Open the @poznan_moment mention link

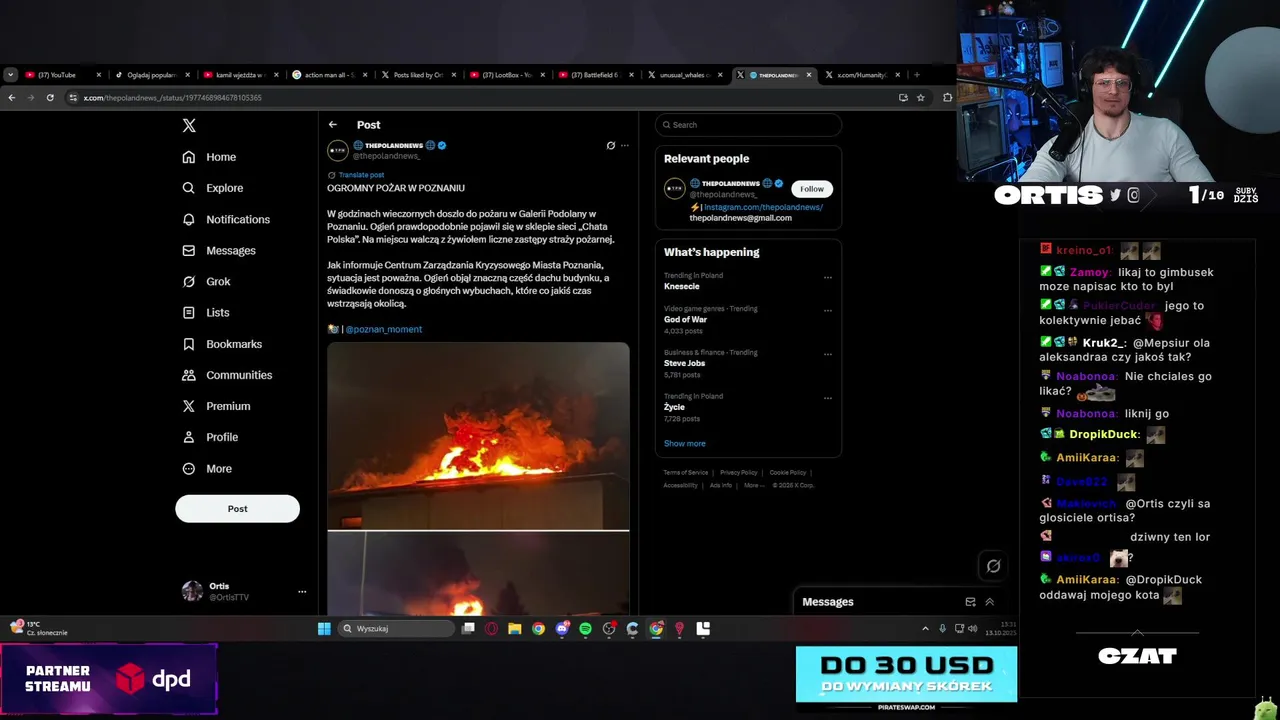click(384, 329)
